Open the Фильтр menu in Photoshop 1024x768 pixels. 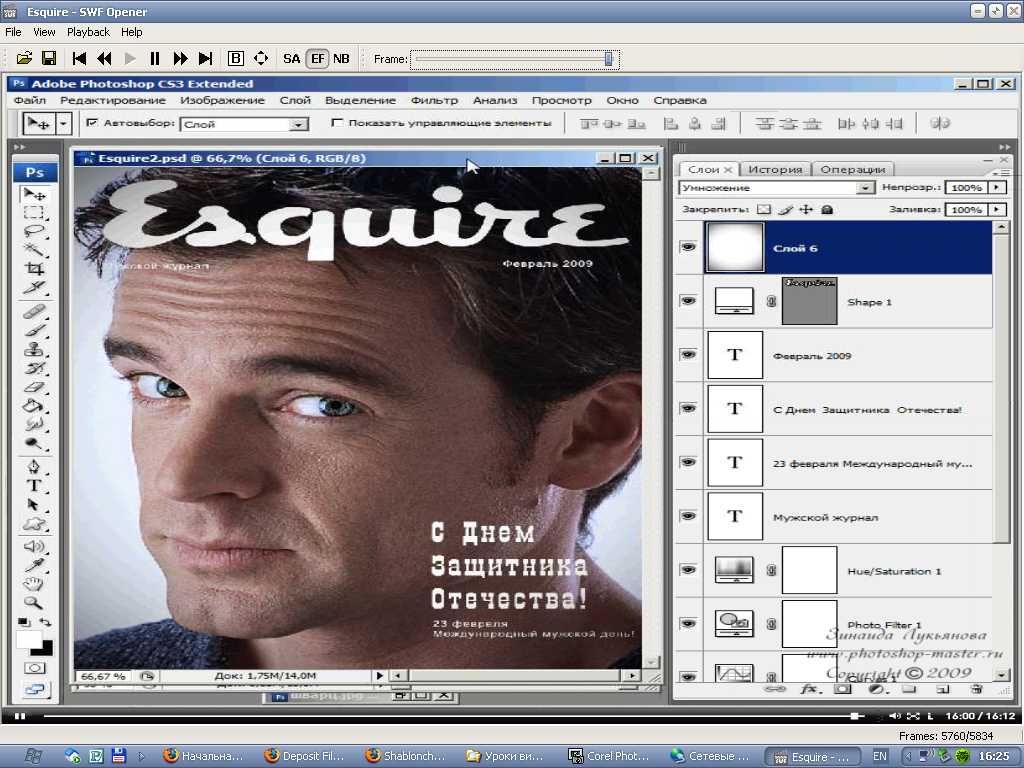pos(434,100)
